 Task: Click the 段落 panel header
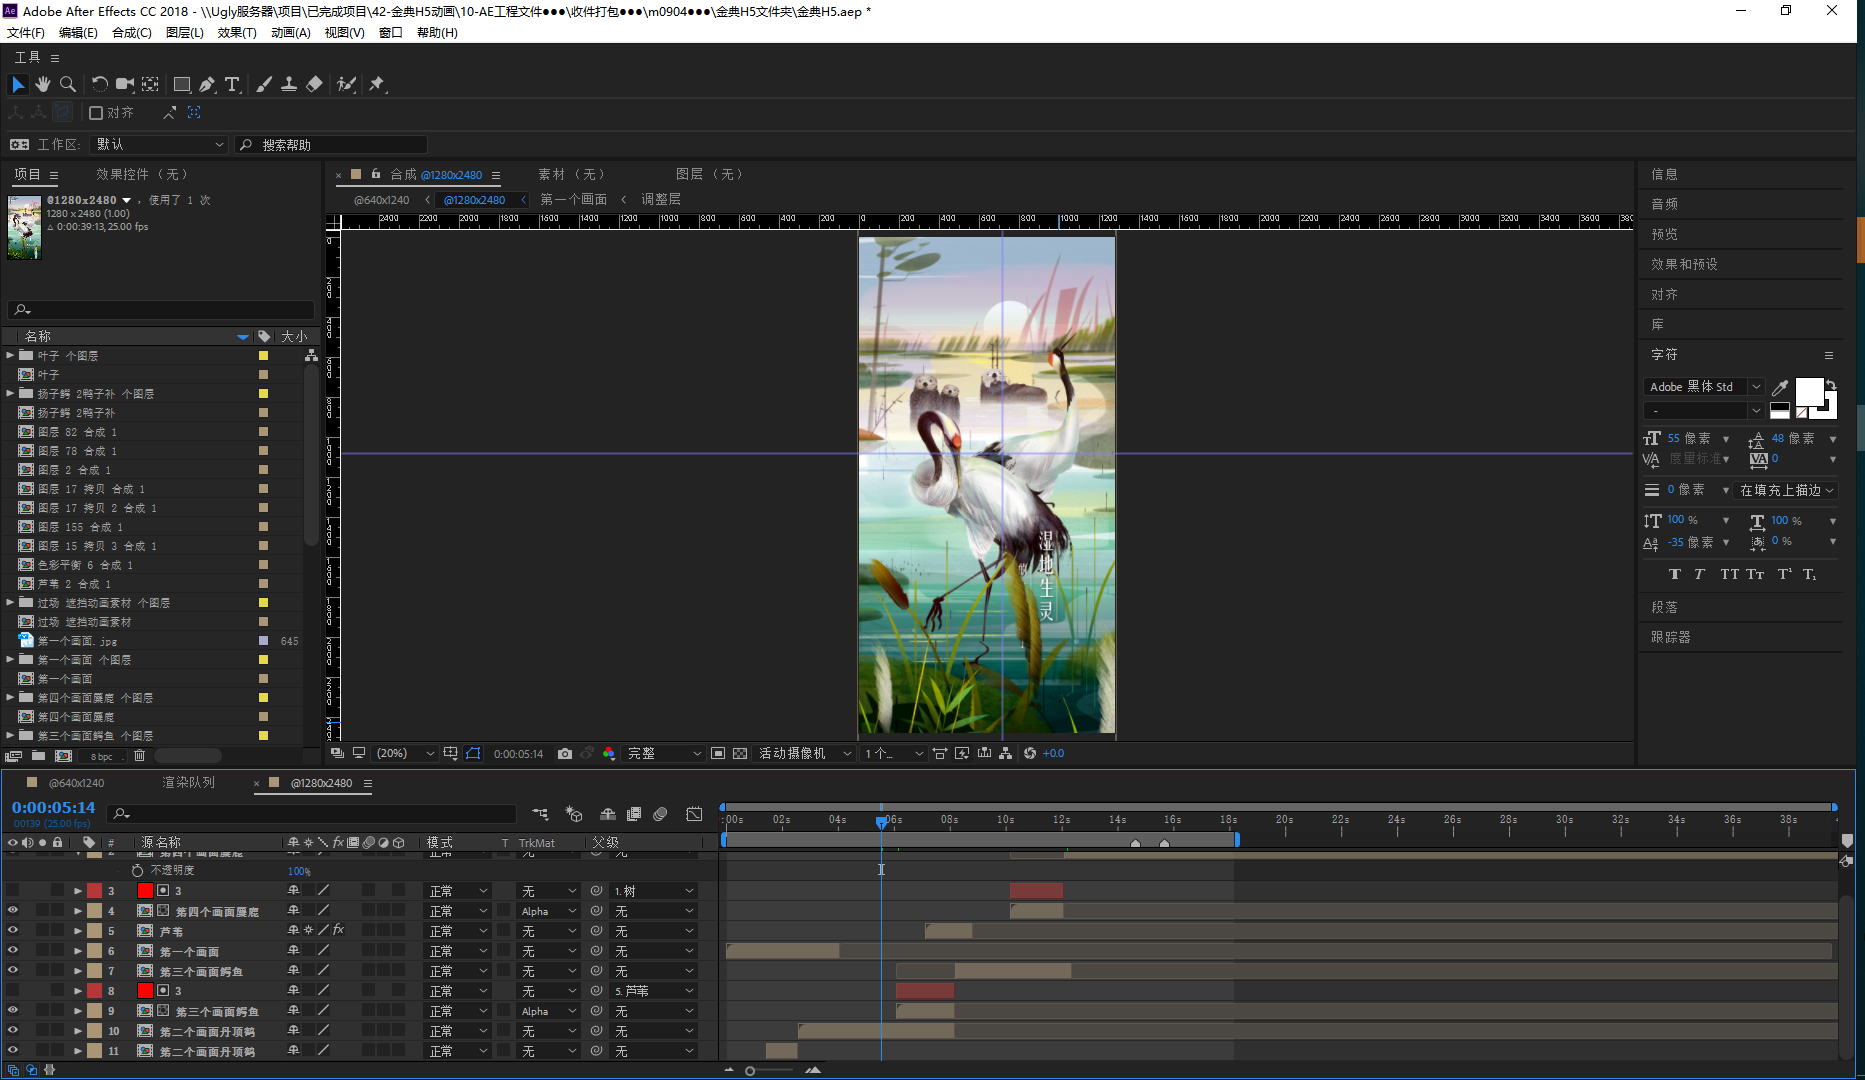1664,607
